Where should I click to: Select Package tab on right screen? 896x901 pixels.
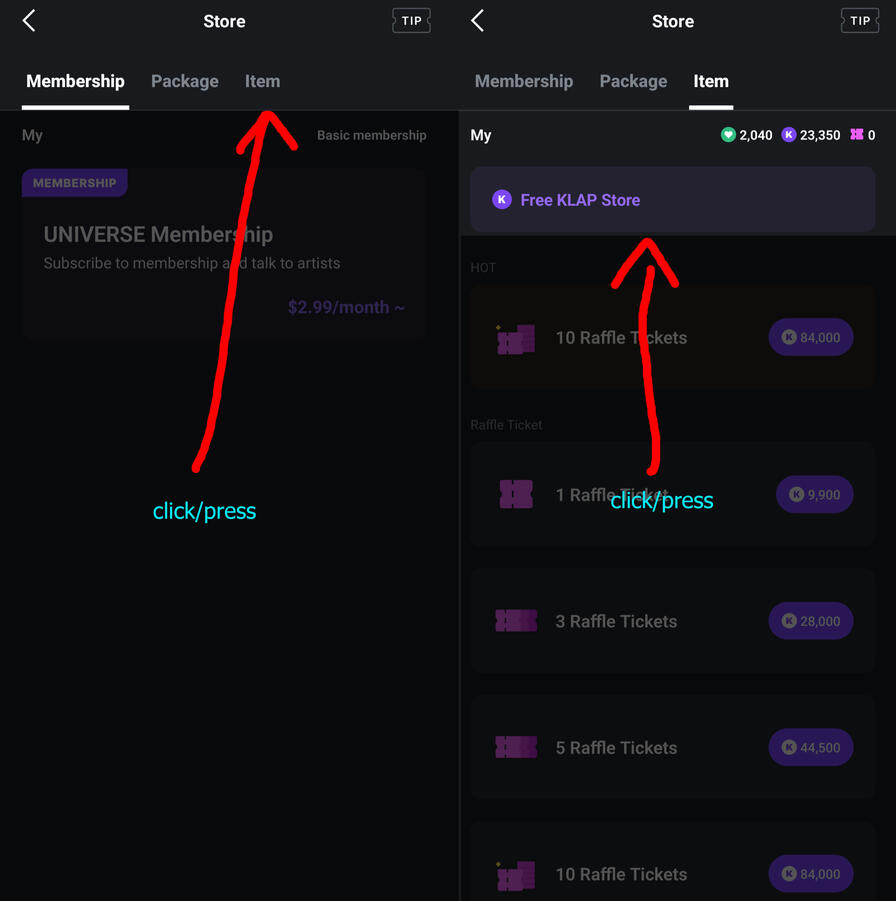(633, 82)
